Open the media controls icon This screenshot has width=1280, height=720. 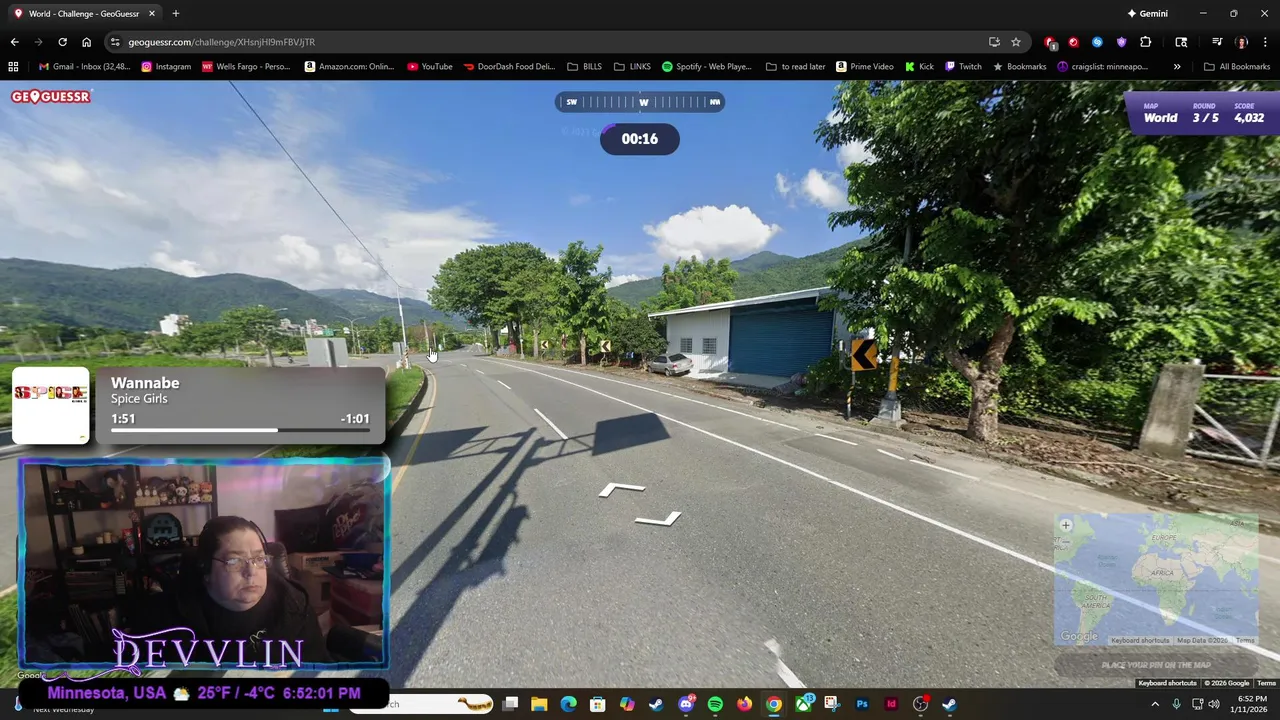coord(1217,42)
